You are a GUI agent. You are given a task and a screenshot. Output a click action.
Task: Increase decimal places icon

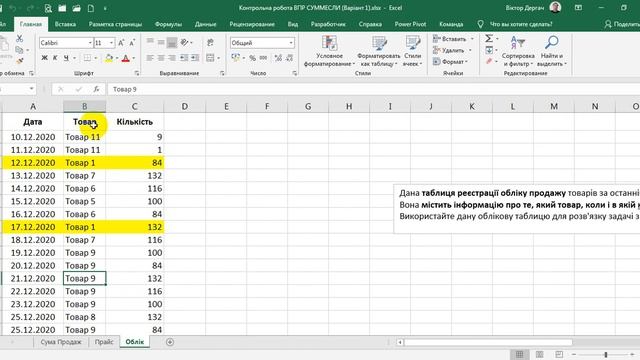[x=278, y=58]
